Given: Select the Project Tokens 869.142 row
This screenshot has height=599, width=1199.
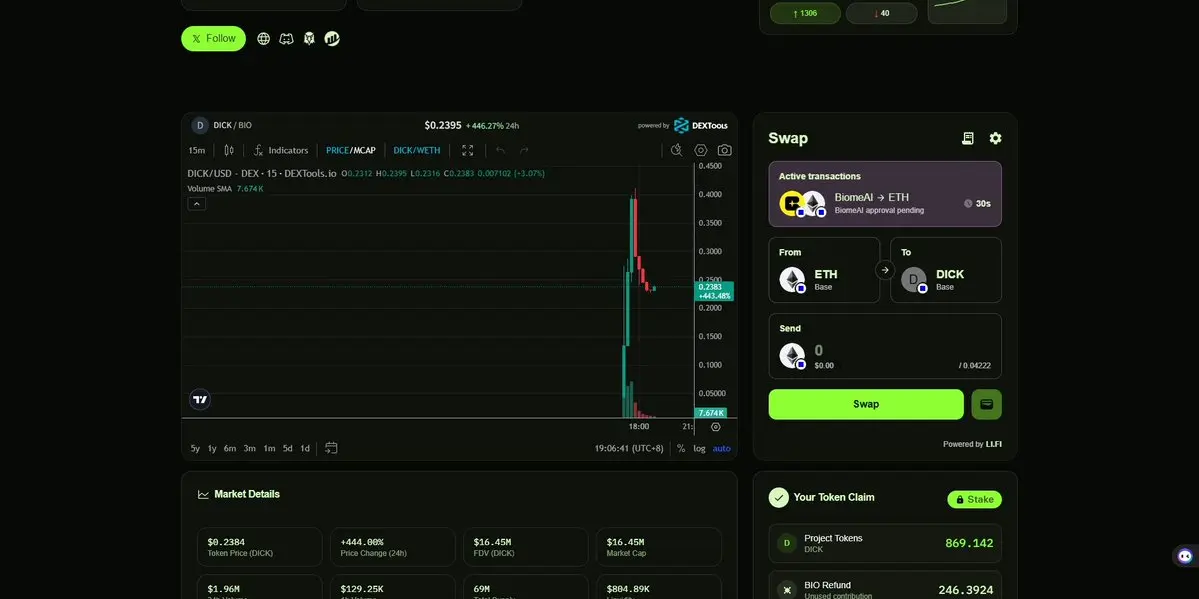Looking at the screenshot, I should (x=885, y=543).
